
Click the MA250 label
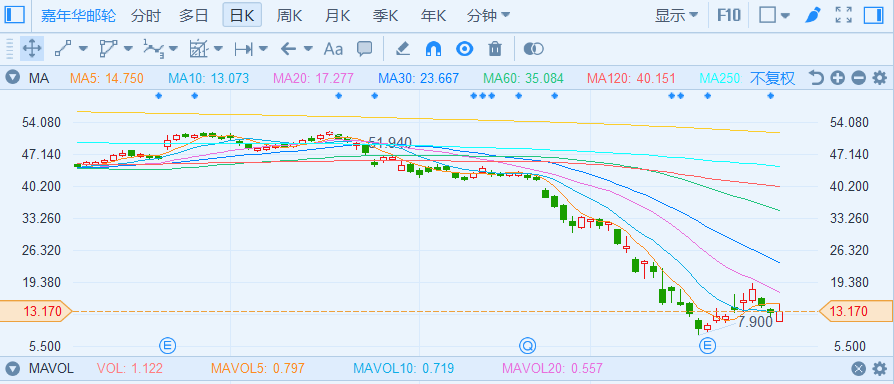coord(719,79)
